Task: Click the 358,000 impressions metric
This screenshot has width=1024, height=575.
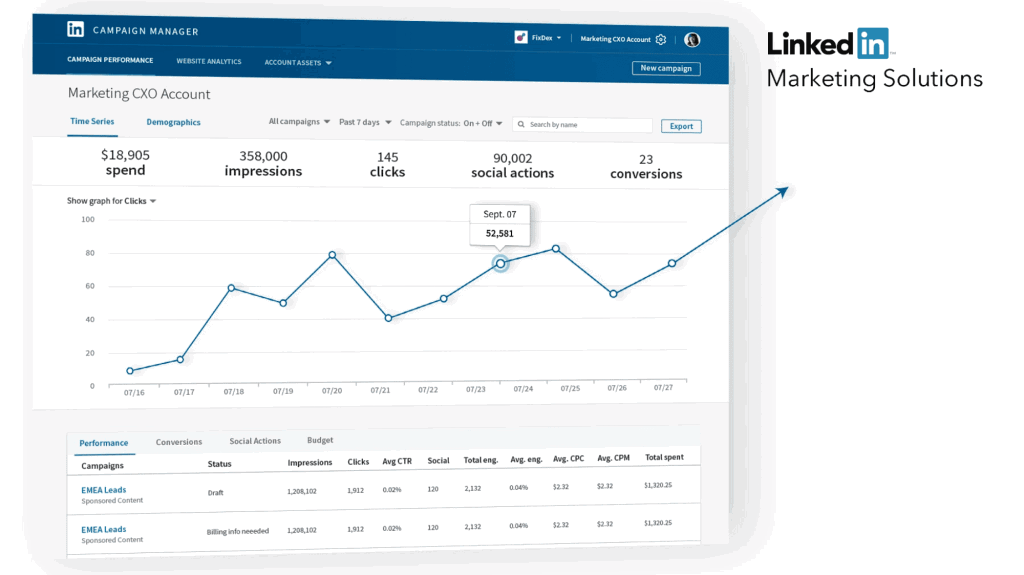Action: point(263,163)
